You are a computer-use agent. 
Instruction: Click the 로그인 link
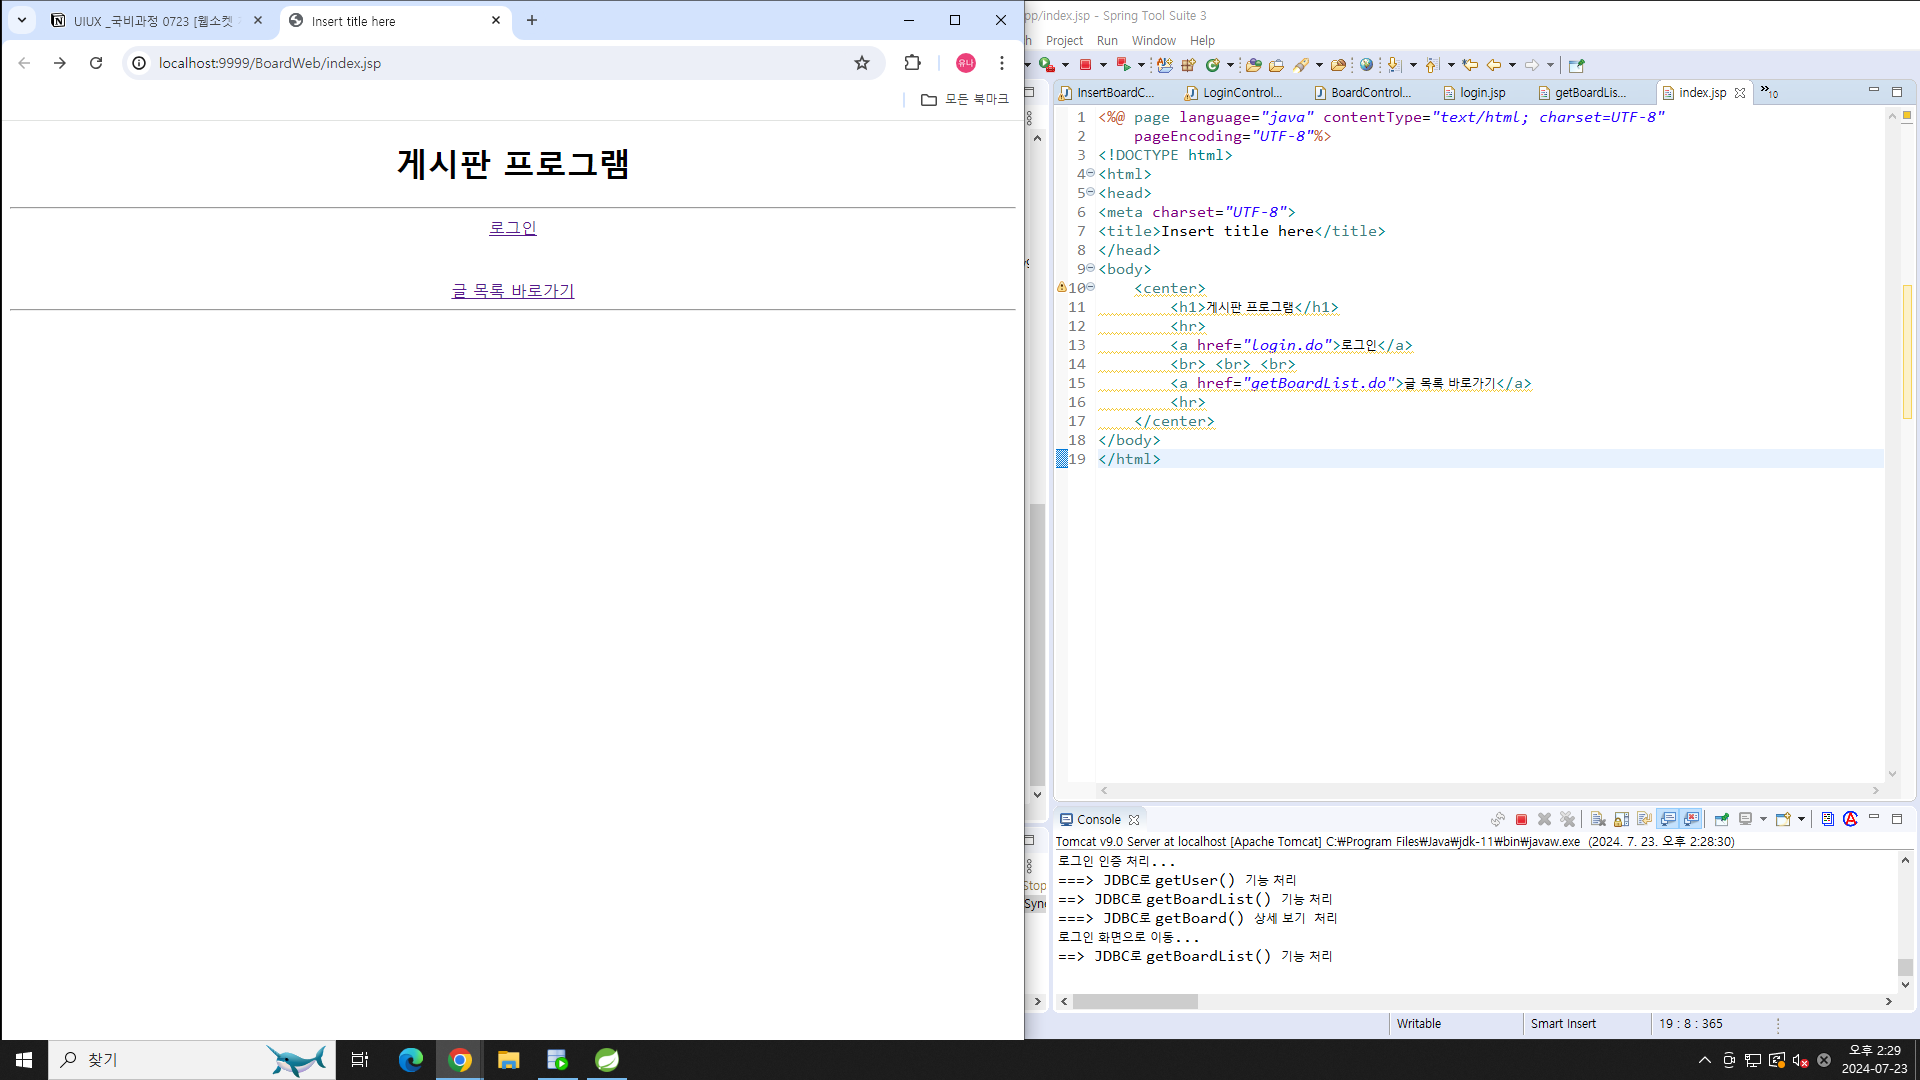point(512,228)
